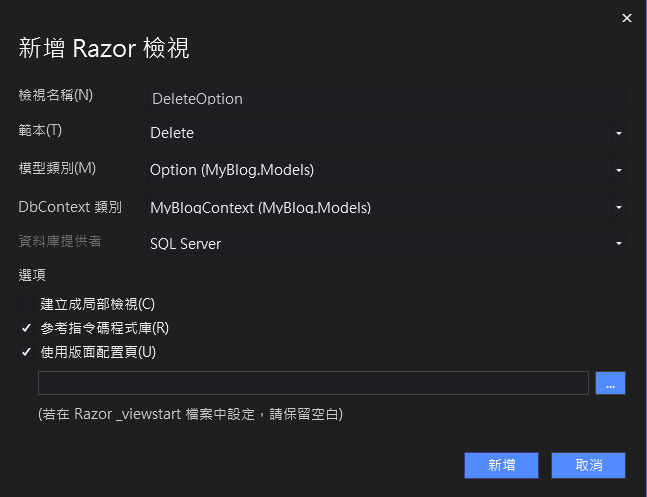Browse for layout page with ... button
Image resolution: width=647 pixels, height=497 pixels.
tap(610, 383)
